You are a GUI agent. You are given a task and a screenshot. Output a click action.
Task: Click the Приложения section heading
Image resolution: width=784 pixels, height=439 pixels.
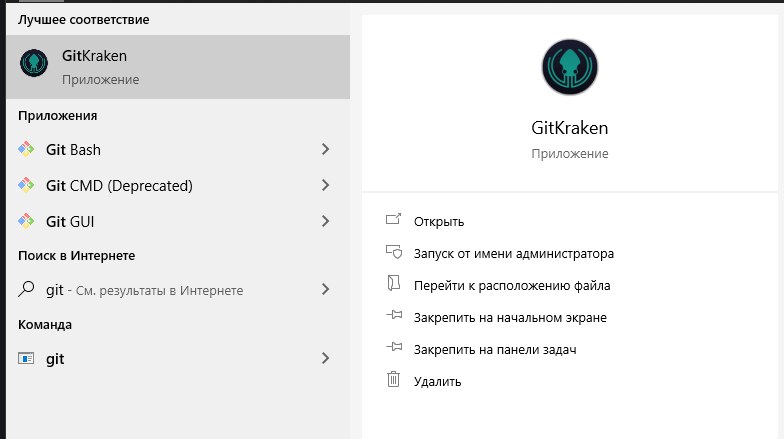(x=58, y=116)
